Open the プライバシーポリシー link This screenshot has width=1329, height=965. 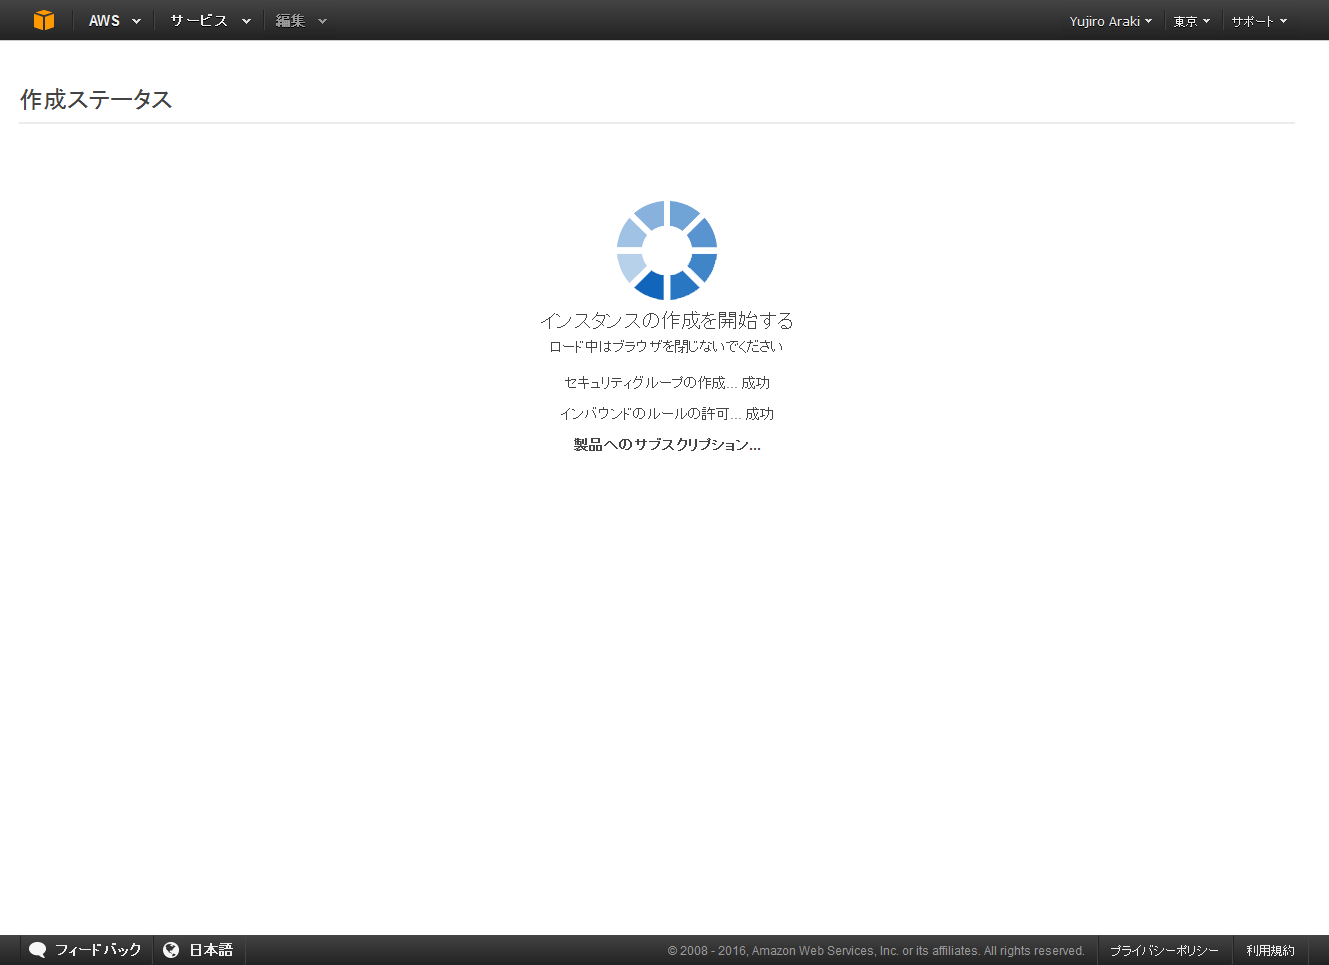click(1164, 951)
